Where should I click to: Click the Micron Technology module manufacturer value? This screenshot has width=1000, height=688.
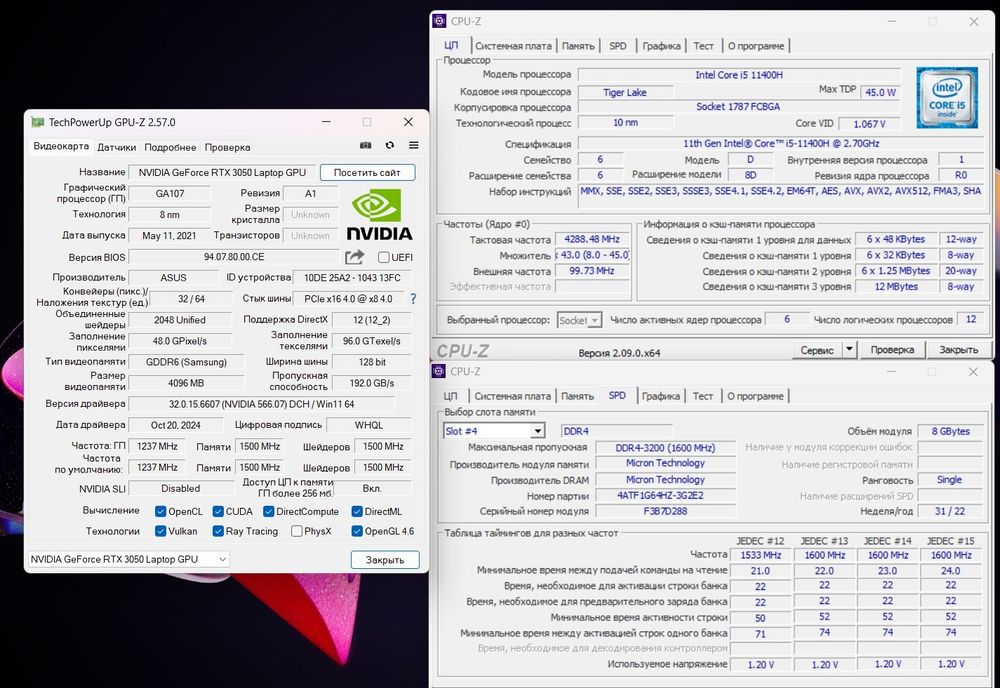coord(665,463)
